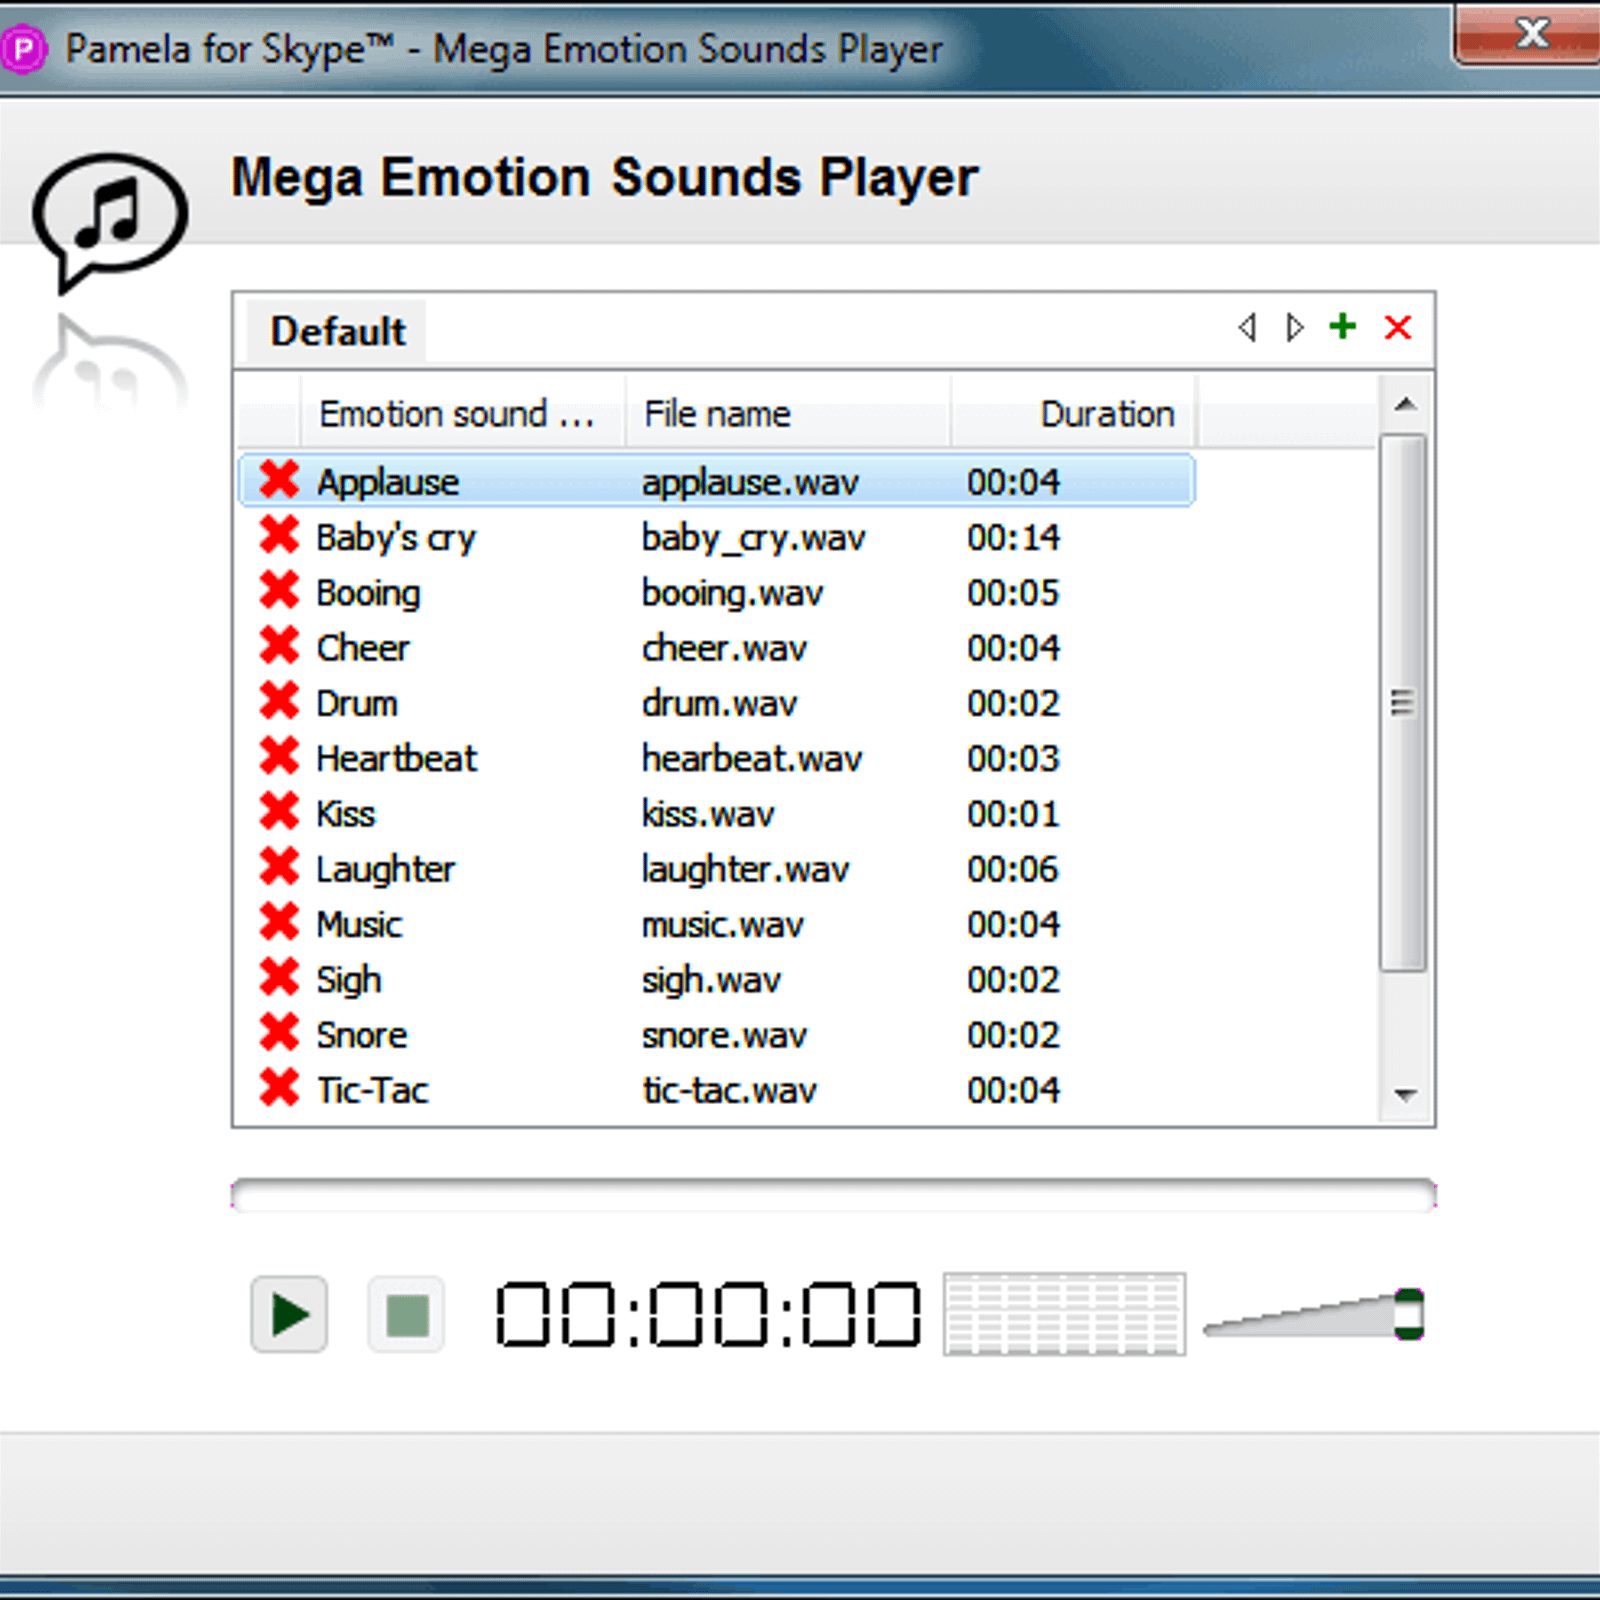Click the scrollbar up arrow
The image size is (1600, 1600).
tap(1406, 404)
